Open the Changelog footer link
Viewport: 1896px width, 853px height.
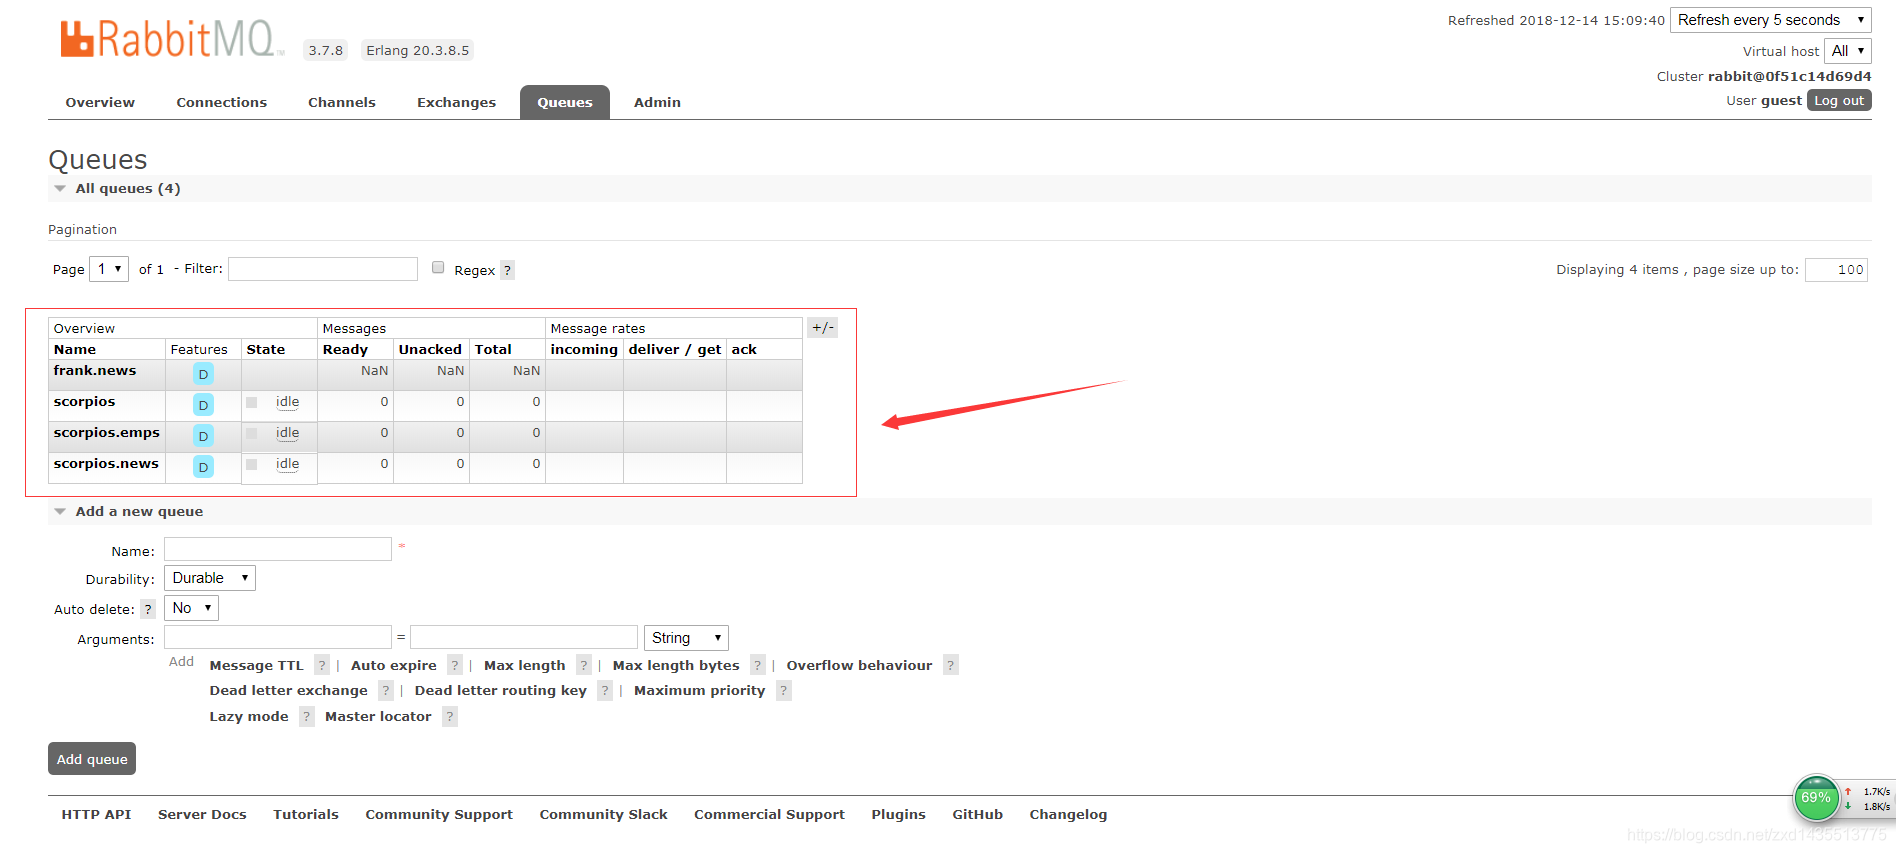click(x=1068, y=814)
